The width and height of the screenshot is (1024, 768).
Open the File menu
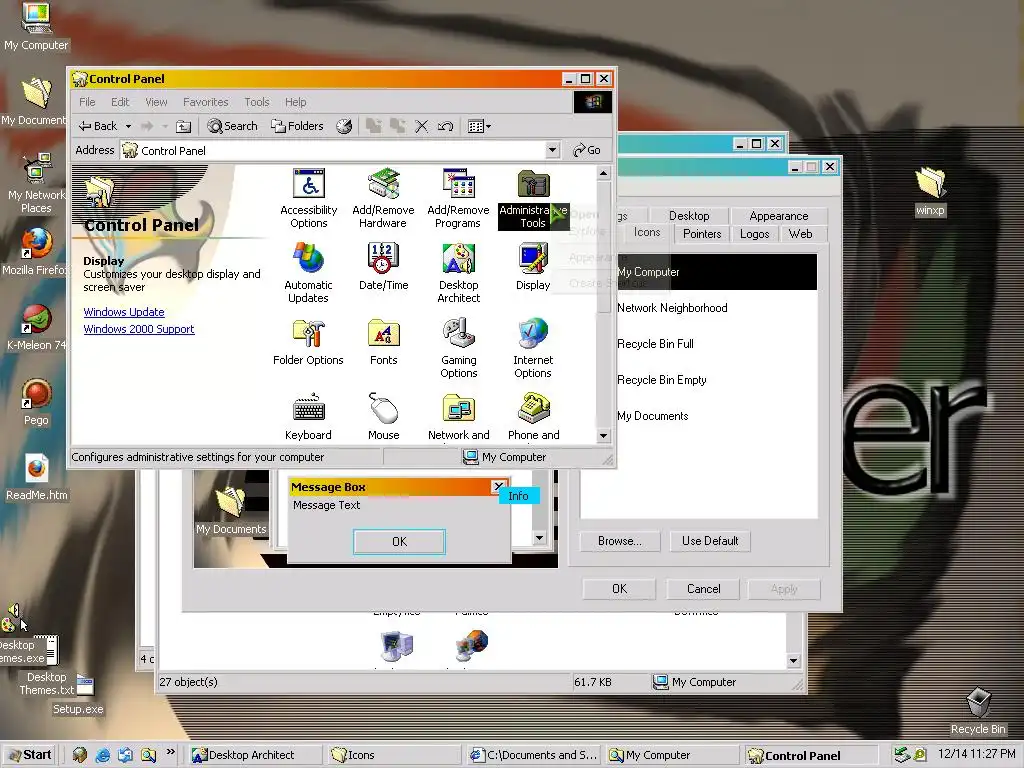[87, 102]
